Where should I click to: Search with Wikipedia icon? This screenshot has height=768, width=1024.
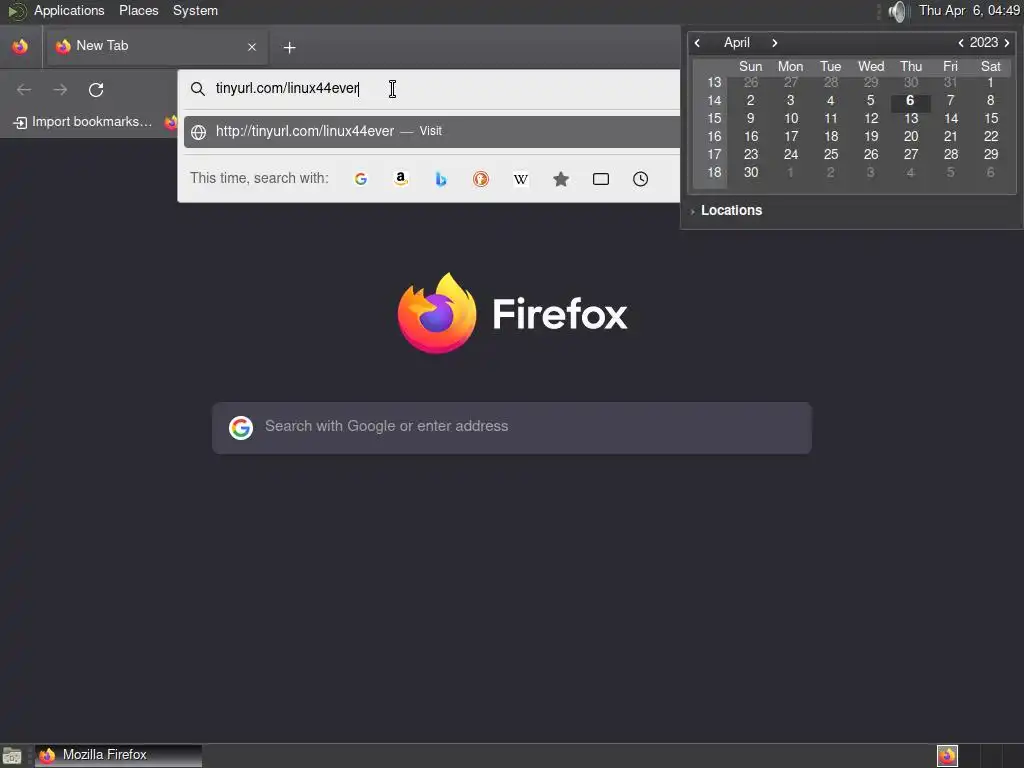click(x=520, y=179)
